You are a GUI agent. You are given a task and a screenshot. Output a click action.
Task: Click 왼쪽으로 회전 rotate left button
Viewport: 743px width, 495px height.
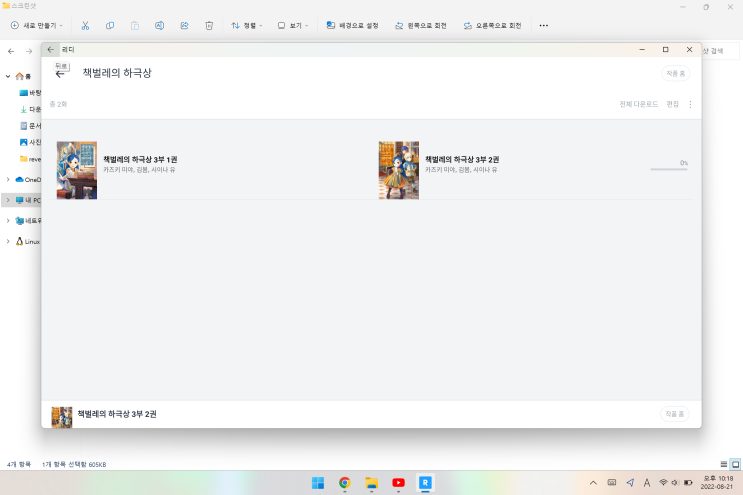pos(421,26)
